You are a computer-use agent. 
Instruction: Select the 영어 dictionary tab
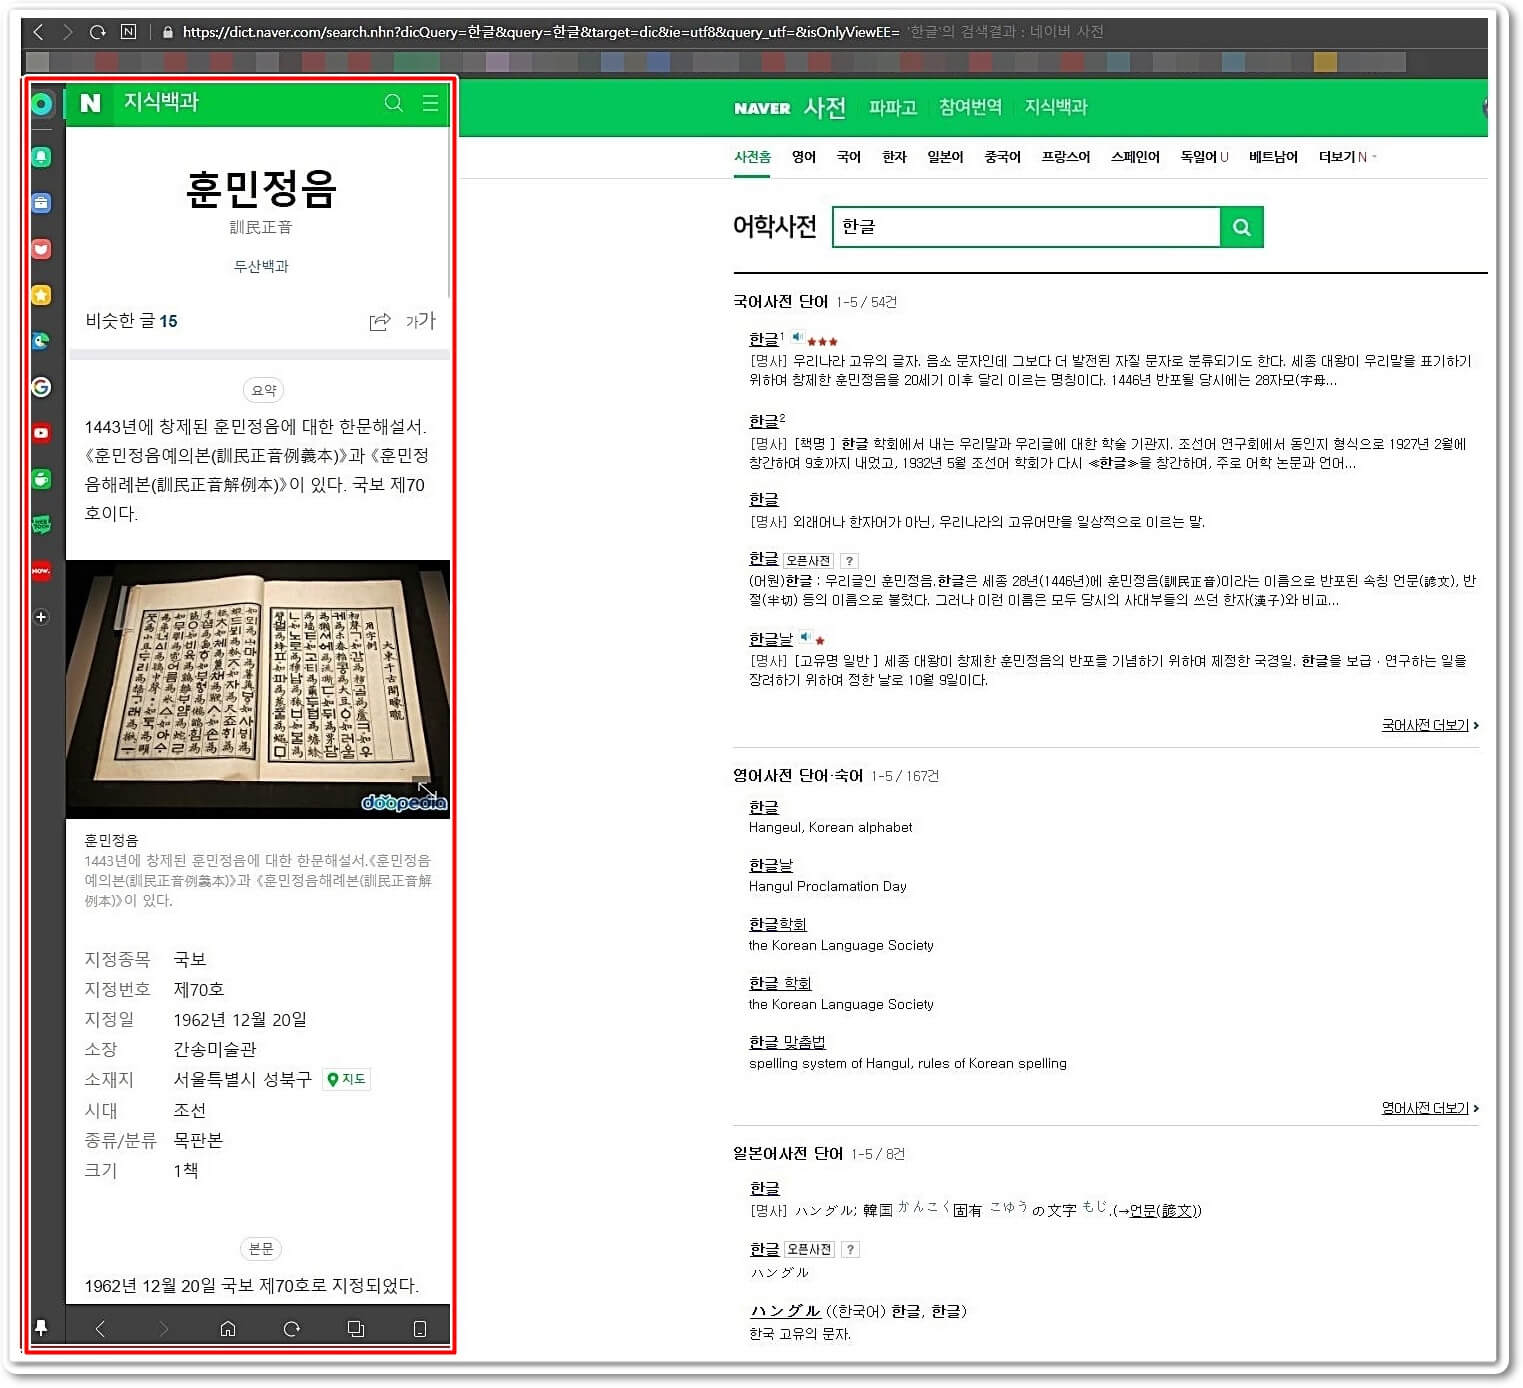(804, 157)
